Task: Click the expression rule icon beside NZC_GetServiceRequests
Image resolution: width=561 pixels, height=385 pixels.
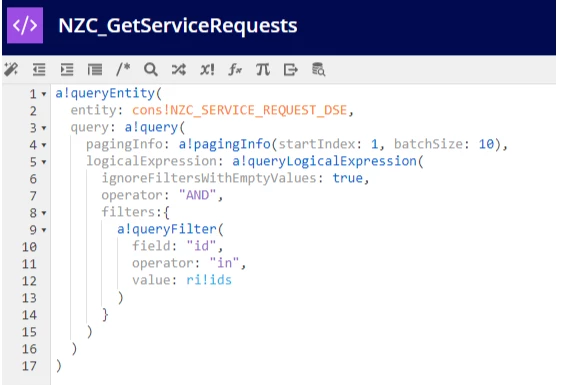Action: point(25,25)
